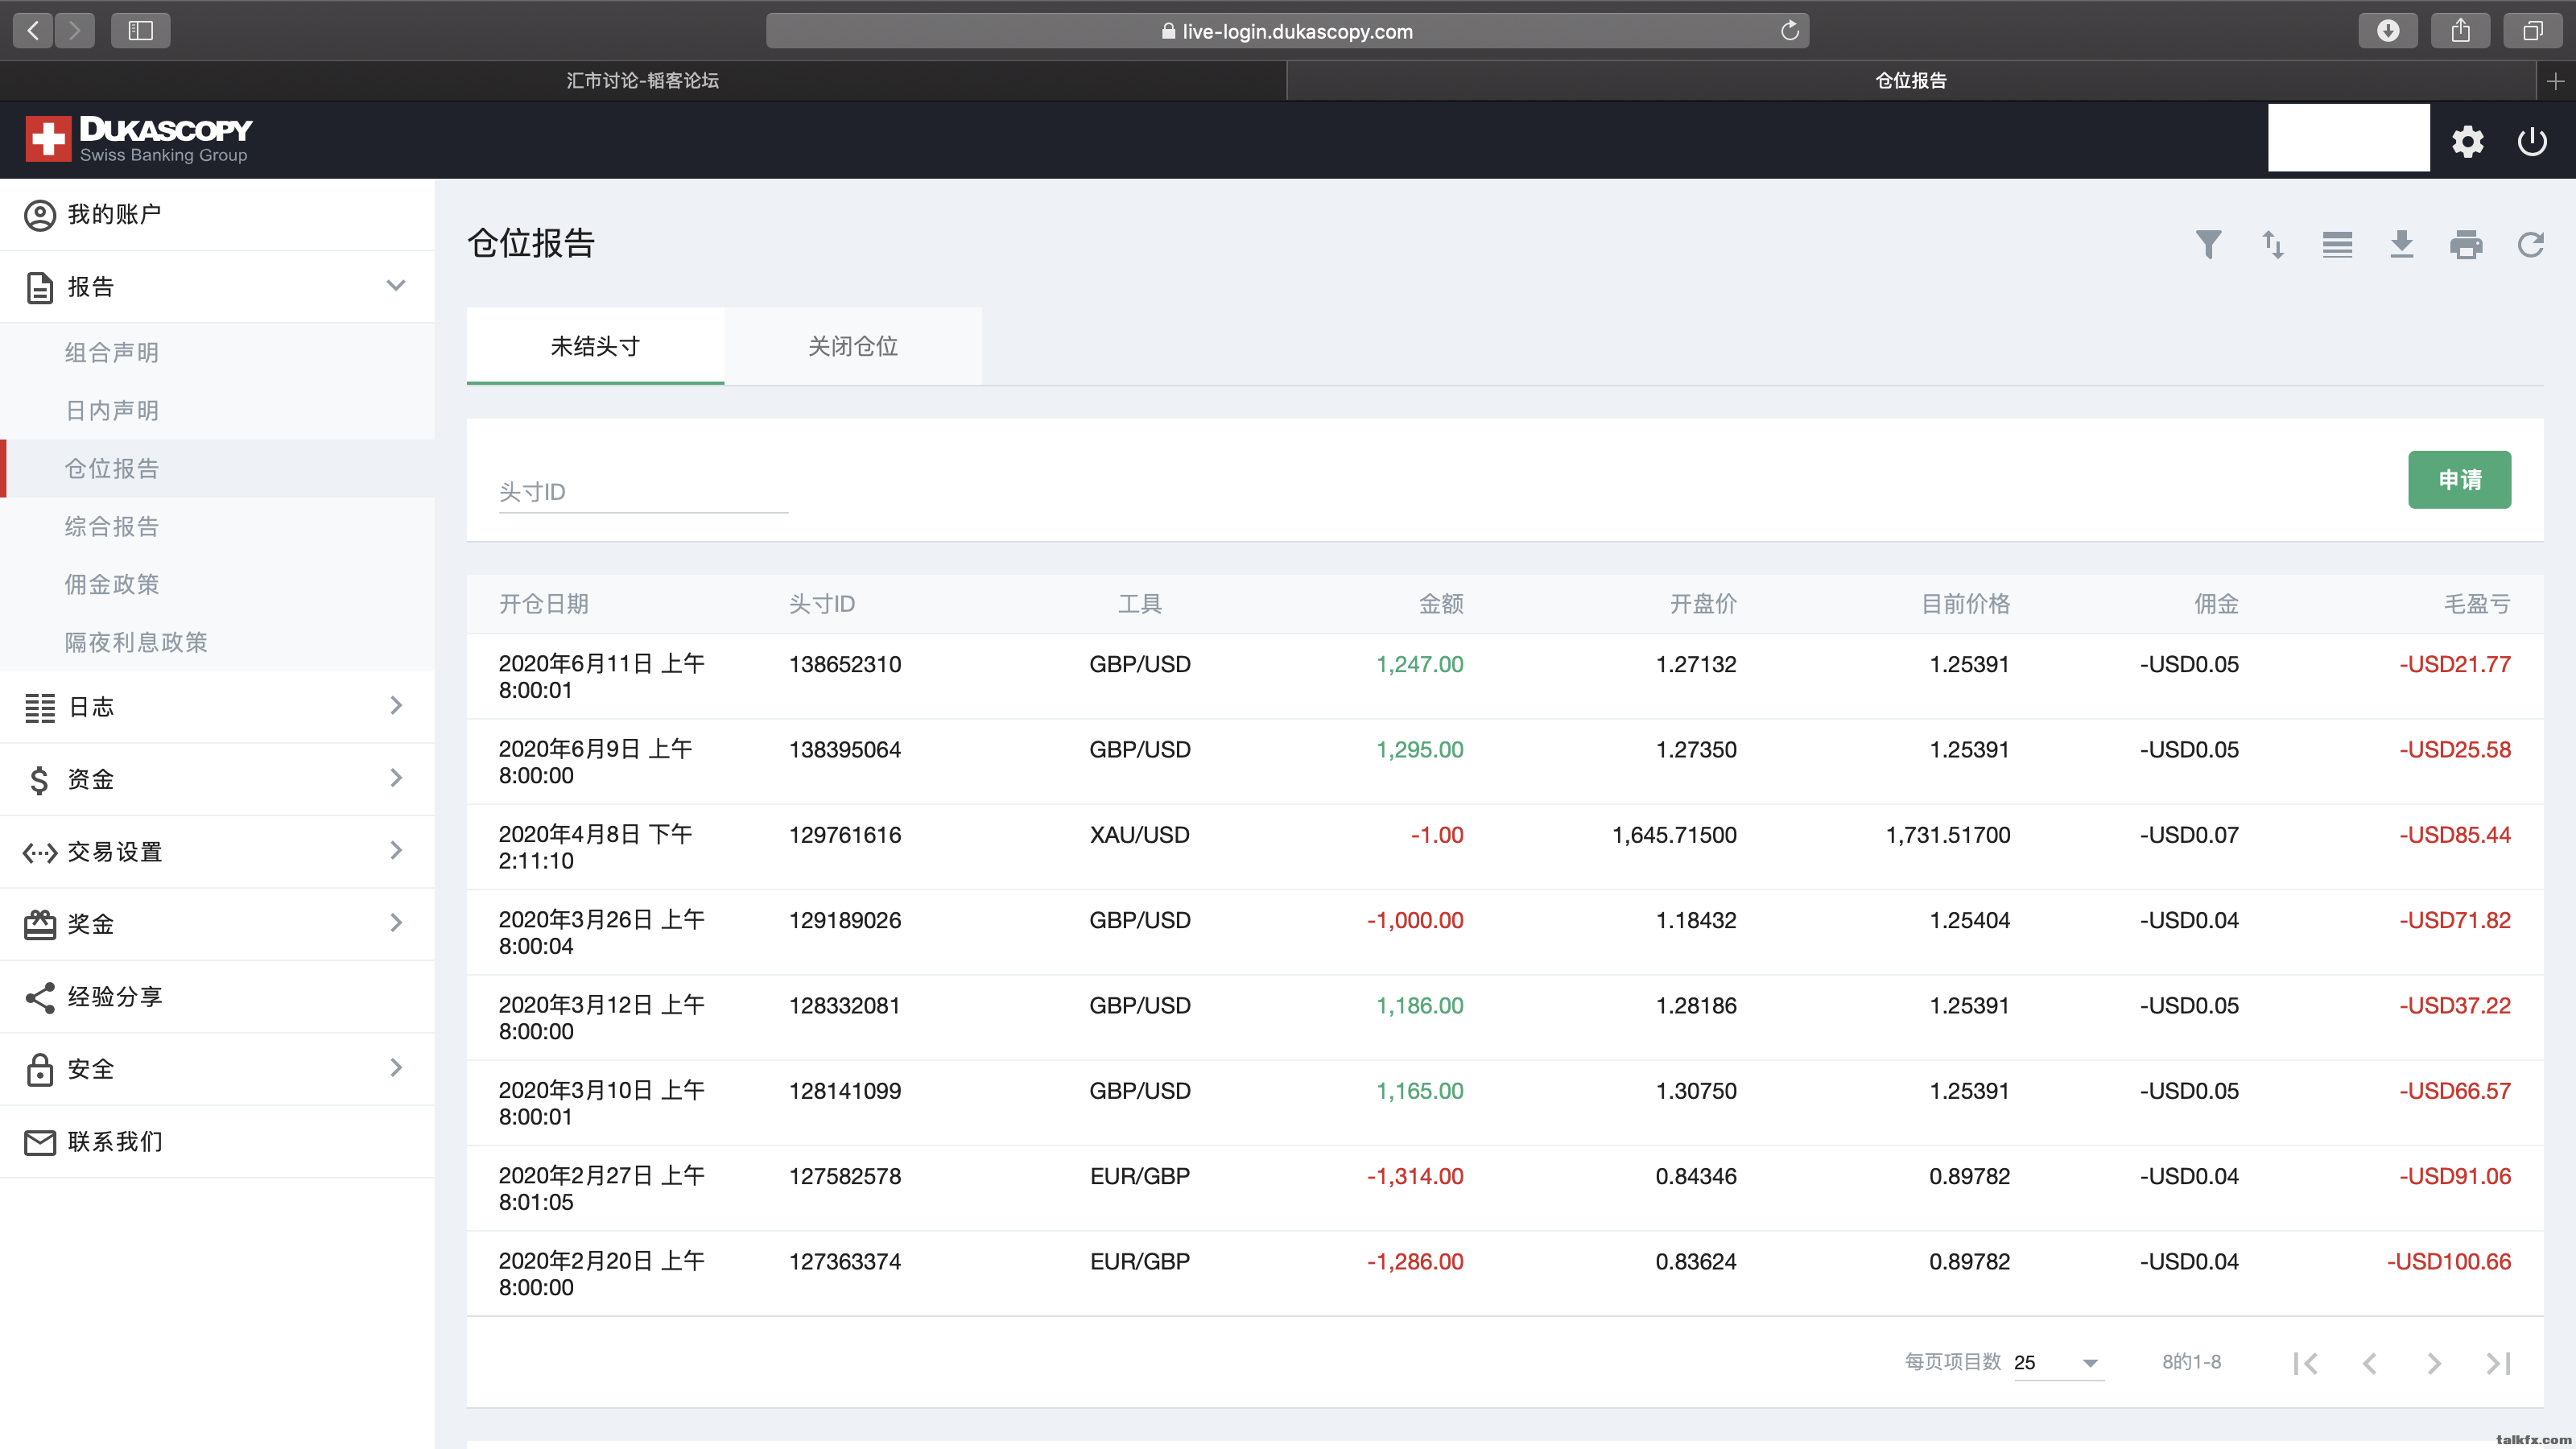
Task: Expand the 交易设置 sidebar section
Action: [217, 851]
